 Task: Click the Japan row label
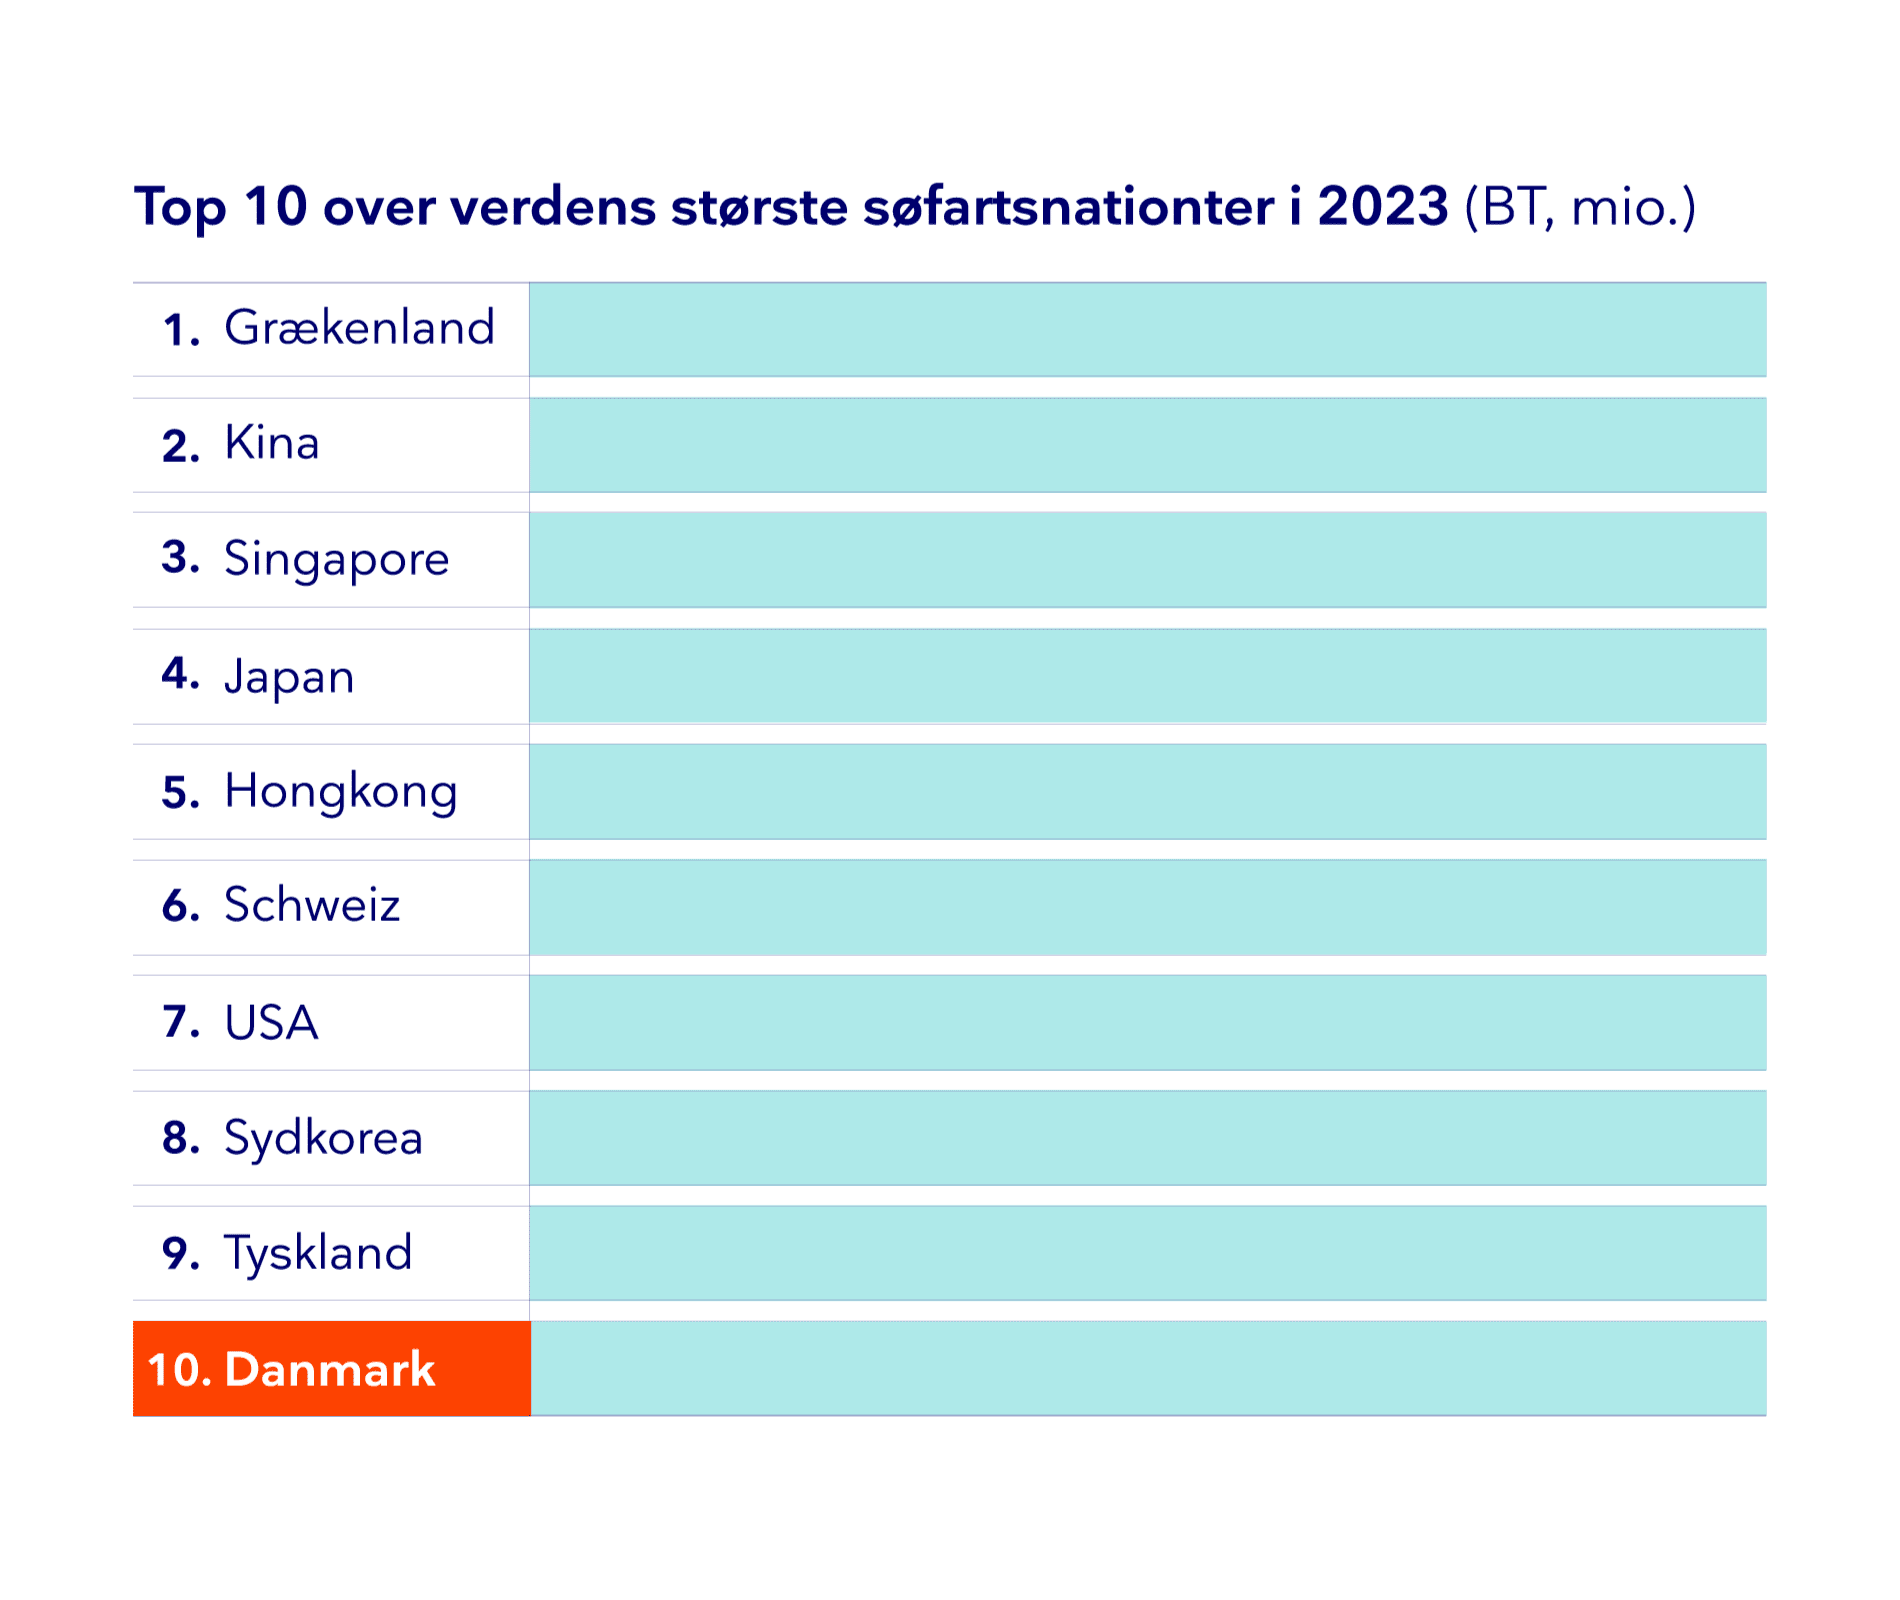click(x=289, y=676)
